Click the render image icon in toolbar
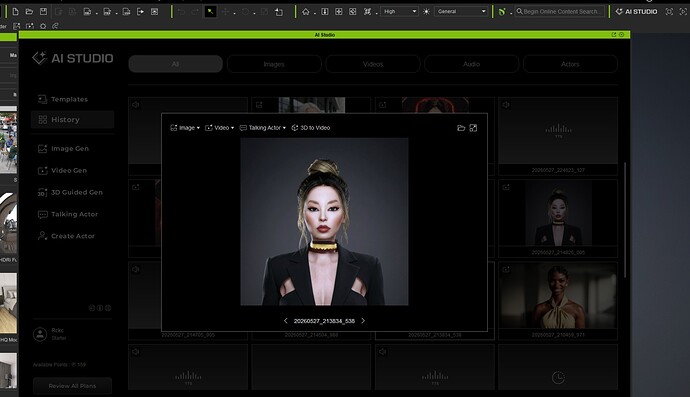Image resolution: width=690 pixels, height=397 pixels. point(154,12)
